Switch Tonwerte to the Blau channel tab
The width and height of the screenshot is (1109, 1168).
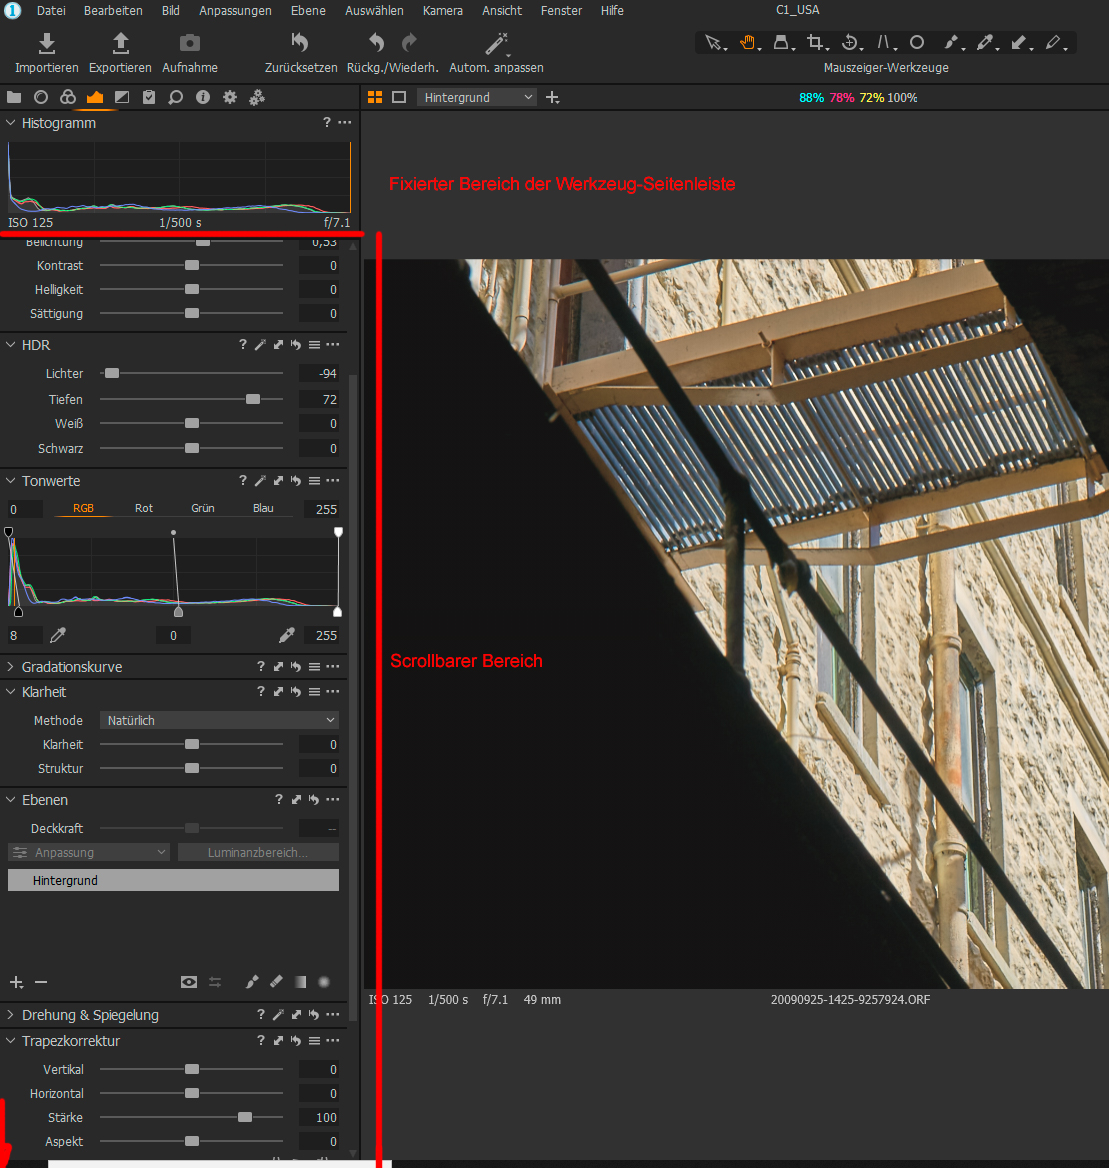pos(263,508)
